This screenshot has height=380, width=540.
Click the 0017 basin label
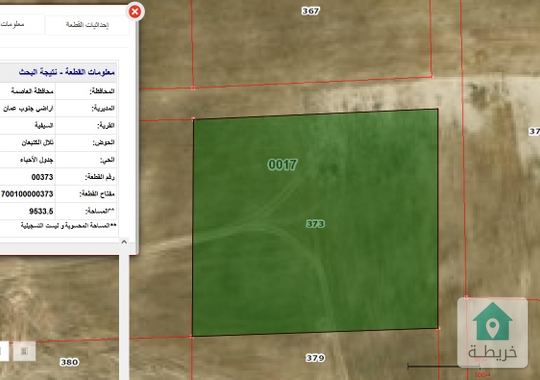pos(282,165)
